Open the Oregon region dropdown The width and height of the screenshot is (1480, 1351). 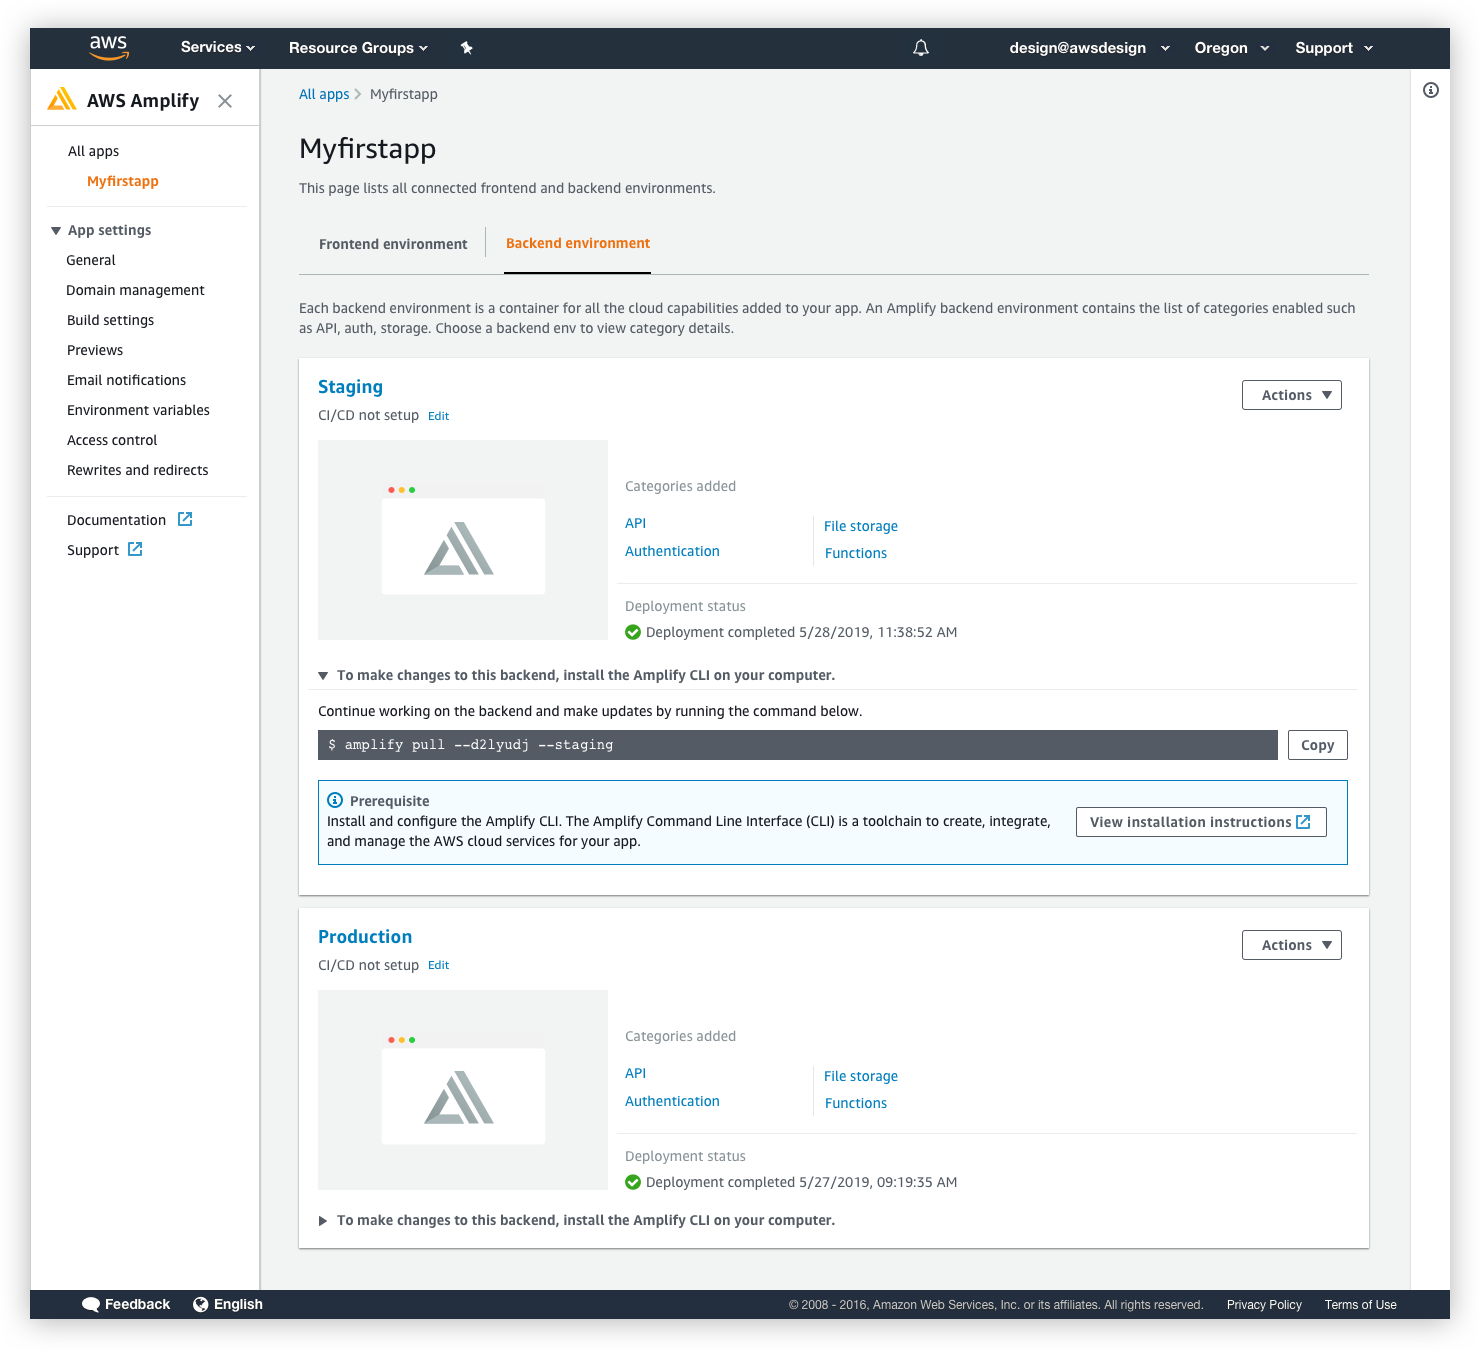coord(1232,47)
